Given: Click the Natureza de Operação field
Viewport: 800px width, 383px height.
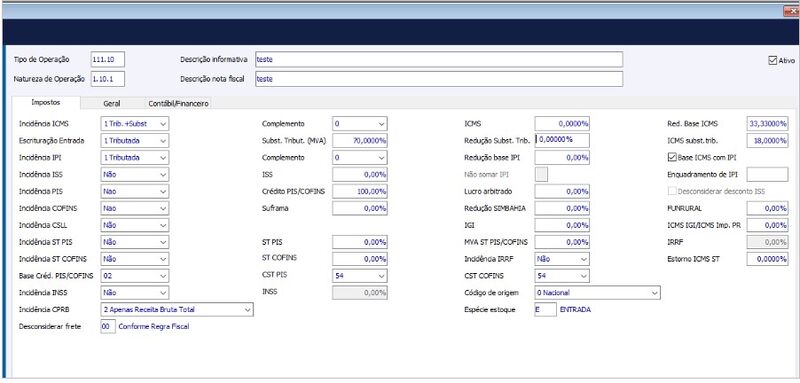Looking at the screenshot, I should click(108, 79).
